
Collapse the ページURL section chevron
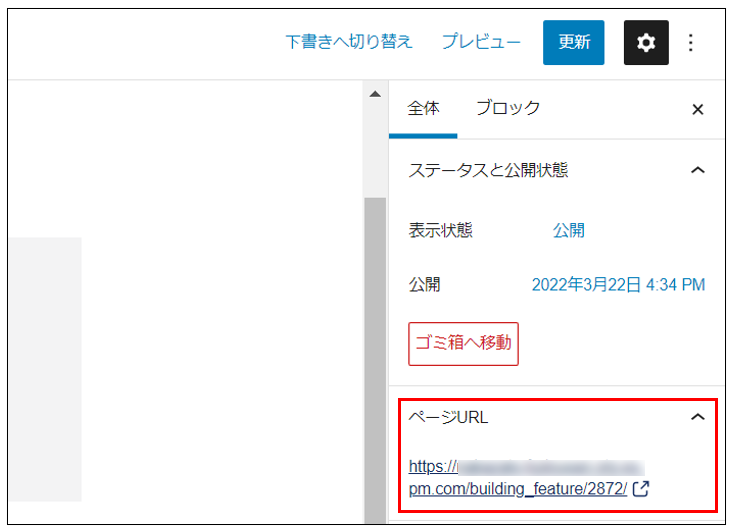pyautogui.click(x=698, y=418)
